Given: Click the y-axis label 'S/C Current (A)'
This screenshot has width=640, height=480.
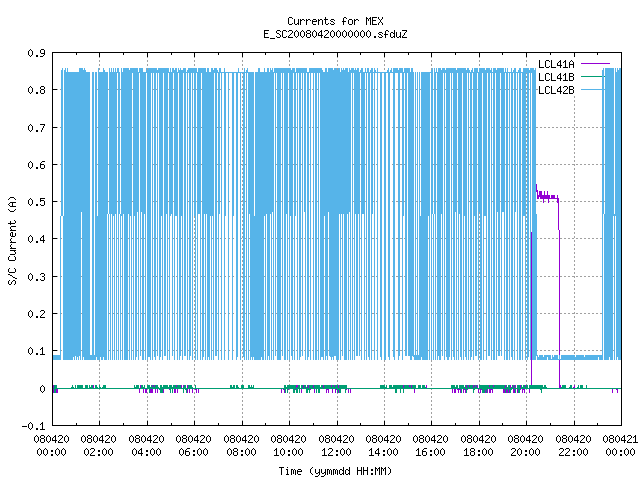Looking at the screenshot, I should pos(13,240).
